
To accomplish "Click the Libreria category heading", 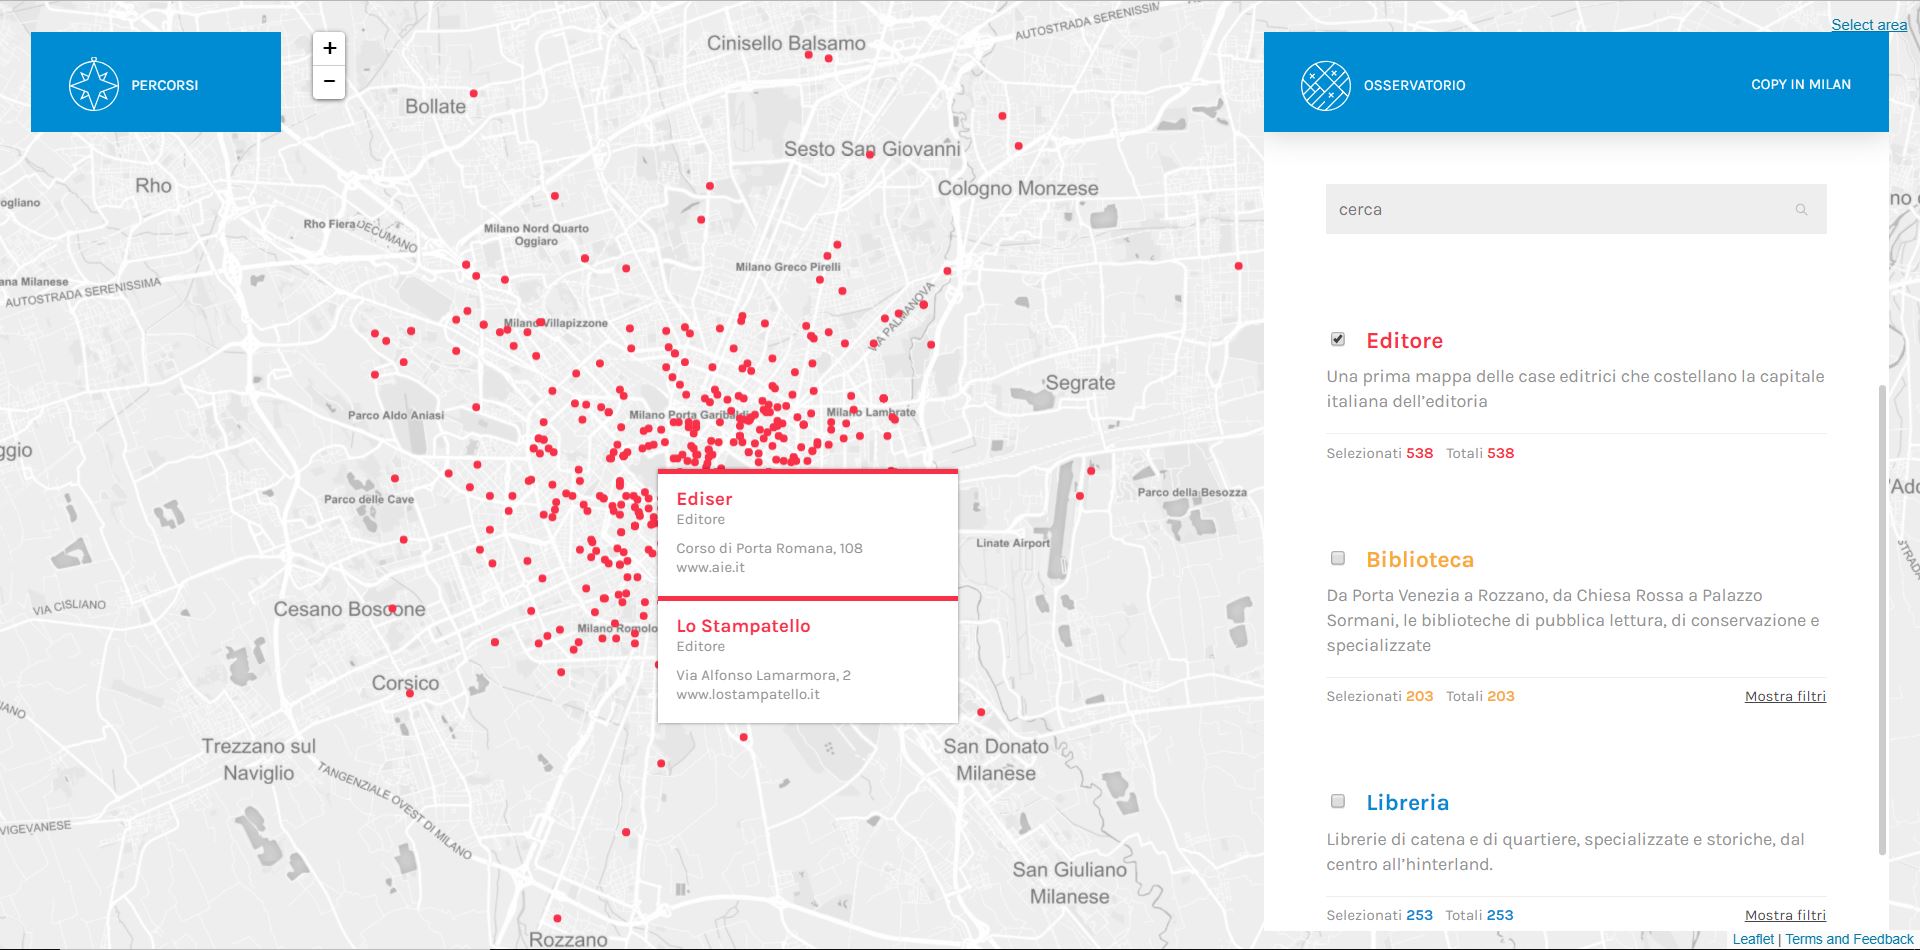I will pyautogui.click(x=1407, y=803).
